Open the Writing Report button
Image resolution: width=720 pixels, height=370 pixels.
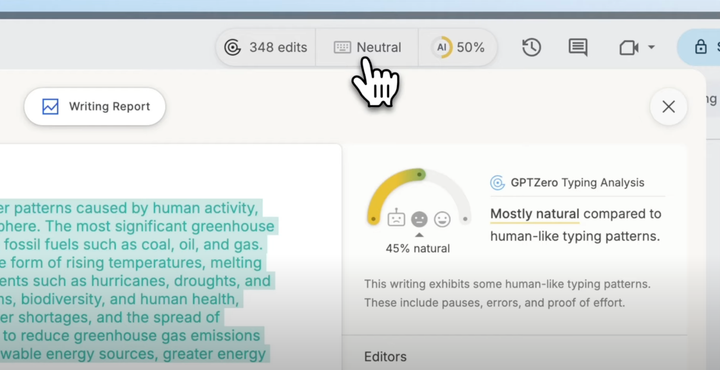pos(95,107)
